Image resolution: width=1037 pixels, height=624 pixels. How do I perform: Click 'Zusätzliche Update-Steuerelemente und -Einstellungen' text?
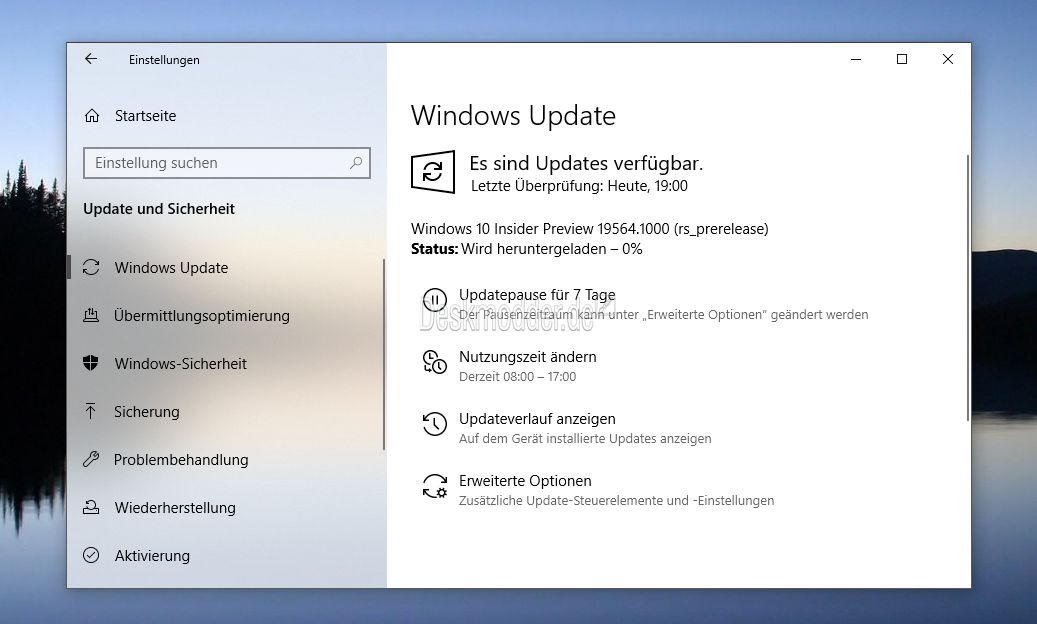point(616,500)
